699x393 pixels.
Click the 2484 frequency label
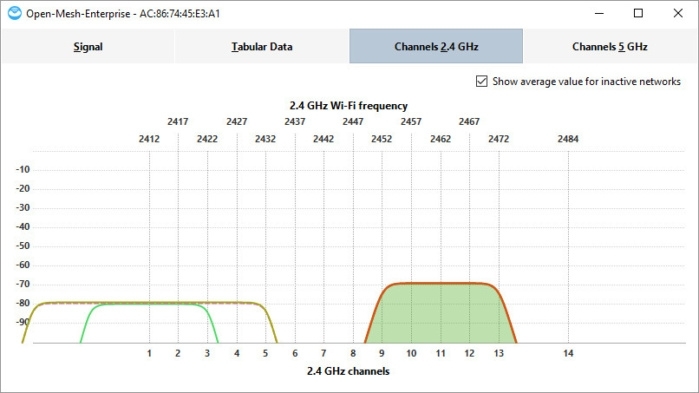point(568,139)
